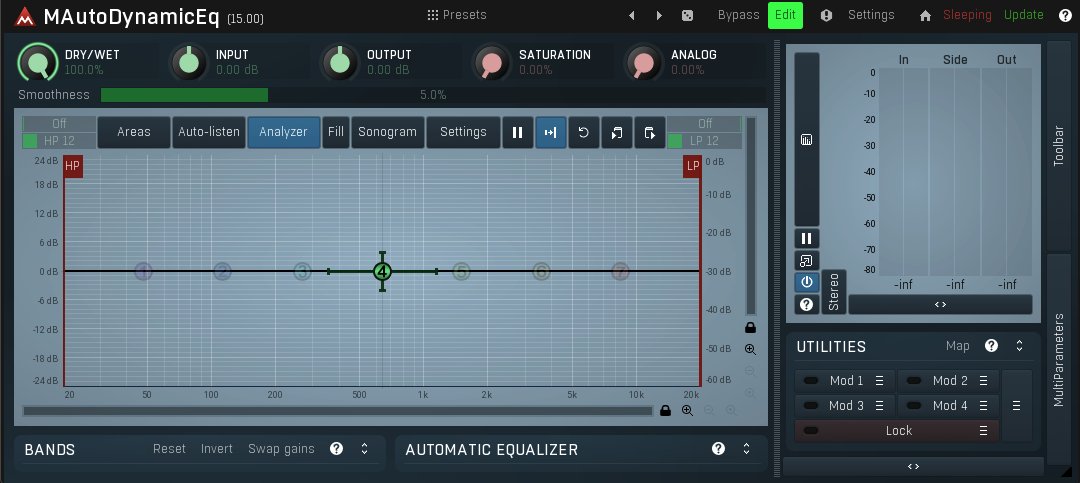Screen dimensions: 1080x483
Task: Open Automatic Equalizer help icon
Action: coord(718,449)
